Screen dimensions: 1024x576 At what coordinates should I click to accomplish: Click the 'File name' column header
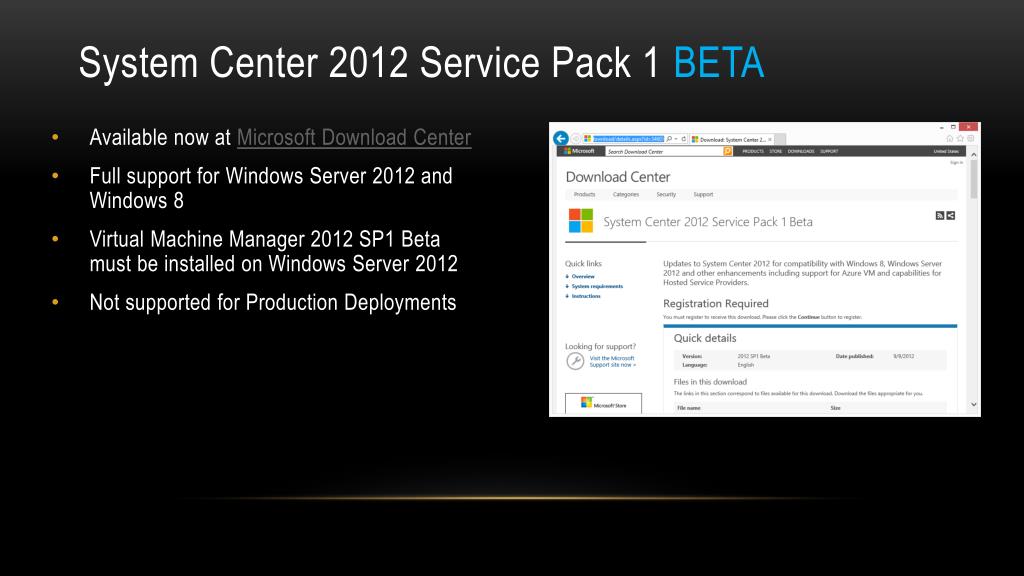688,408
